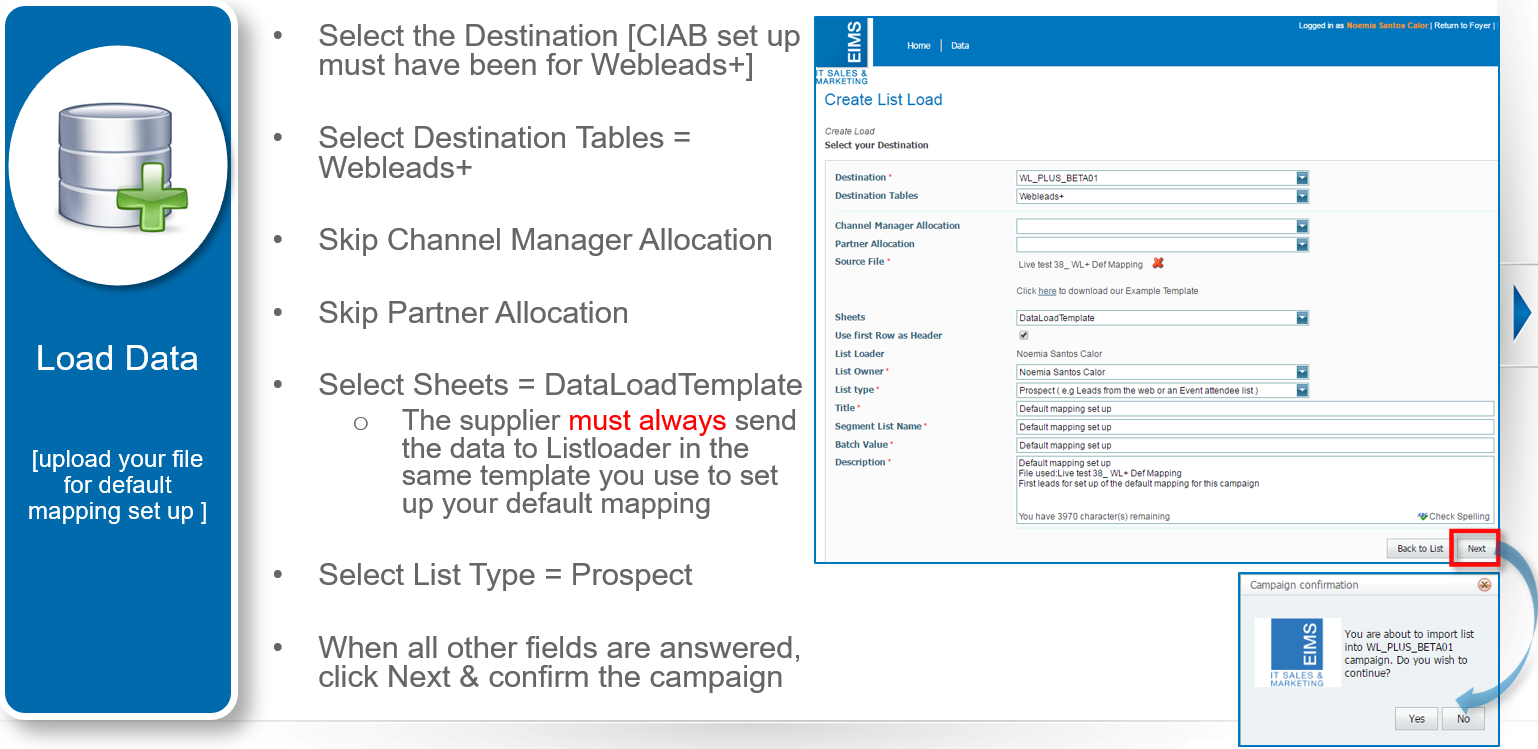Click the Next button
This screenshot has width=1538, height=749.
pos(1476,549)
